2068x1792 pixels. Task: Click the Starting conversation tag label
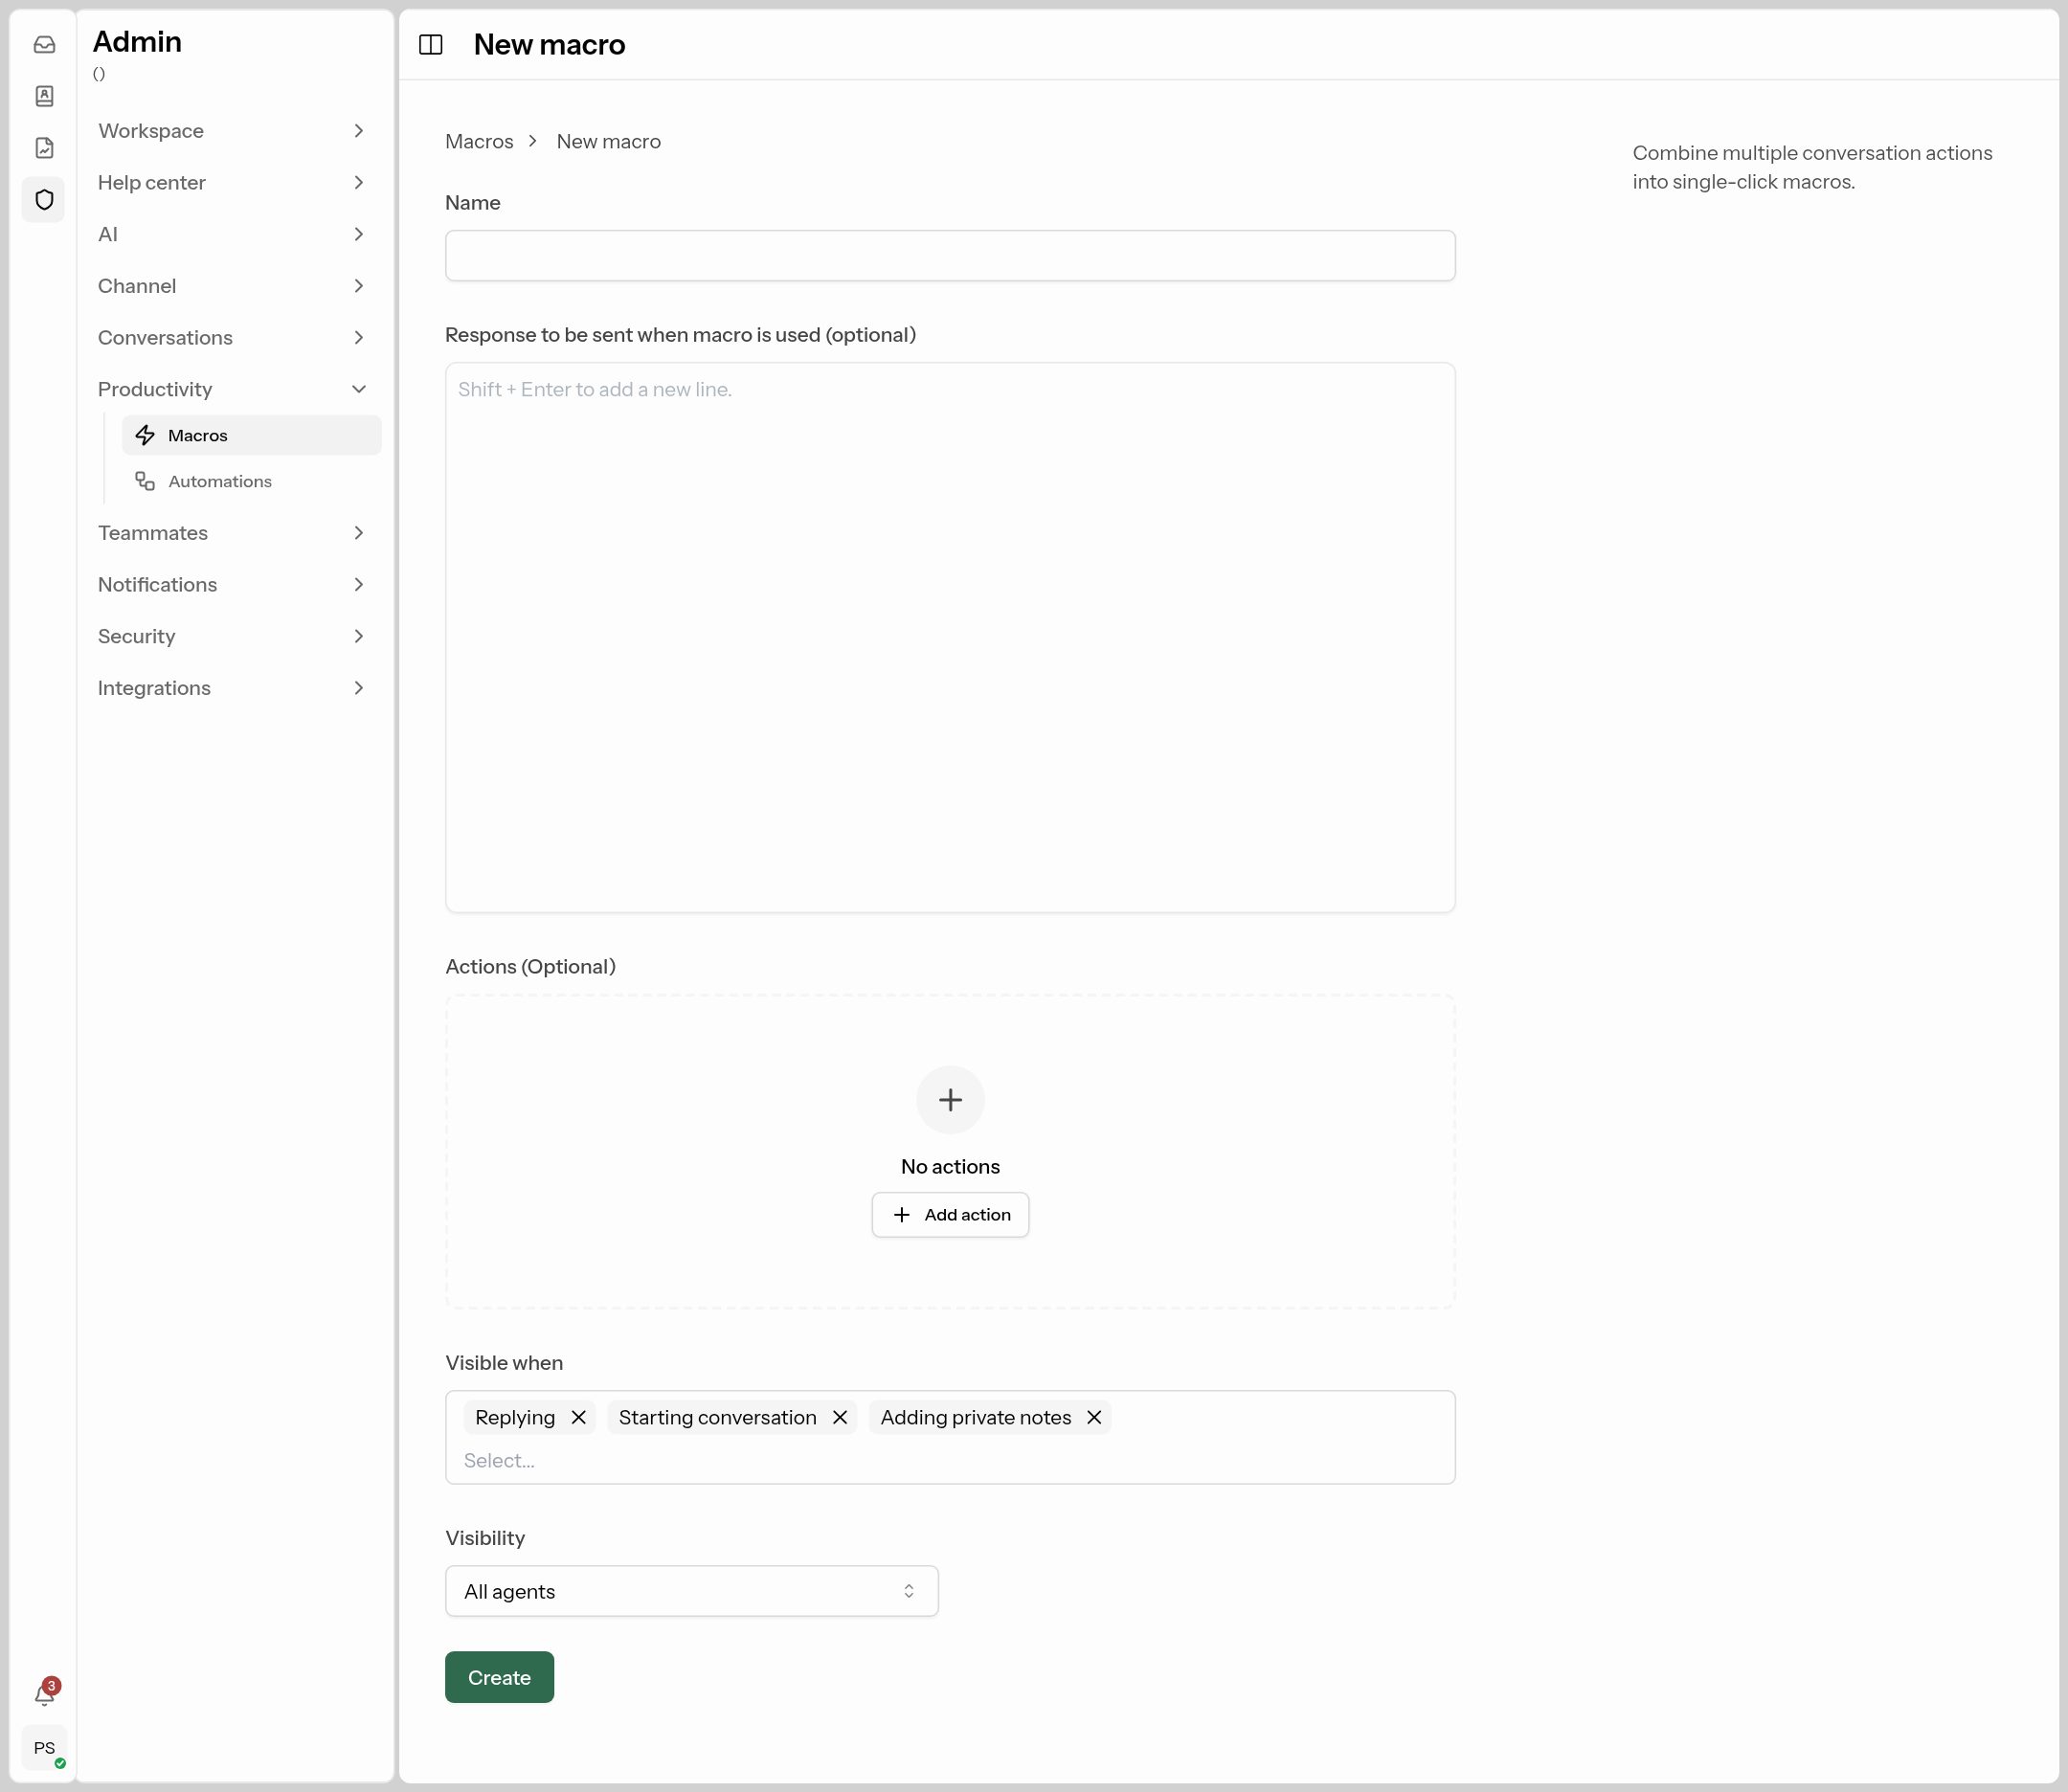717,1417
